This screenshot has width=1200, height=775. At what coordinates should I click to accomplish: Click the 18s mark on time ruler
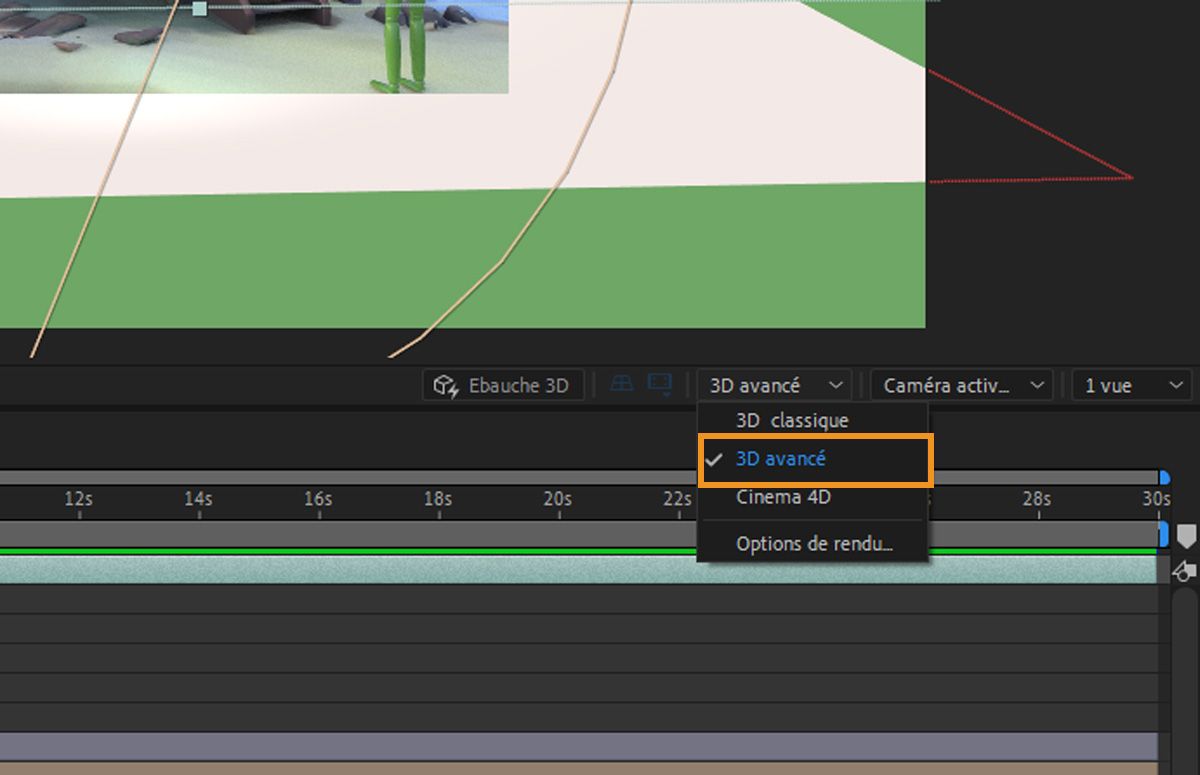[x=438, y=498]
